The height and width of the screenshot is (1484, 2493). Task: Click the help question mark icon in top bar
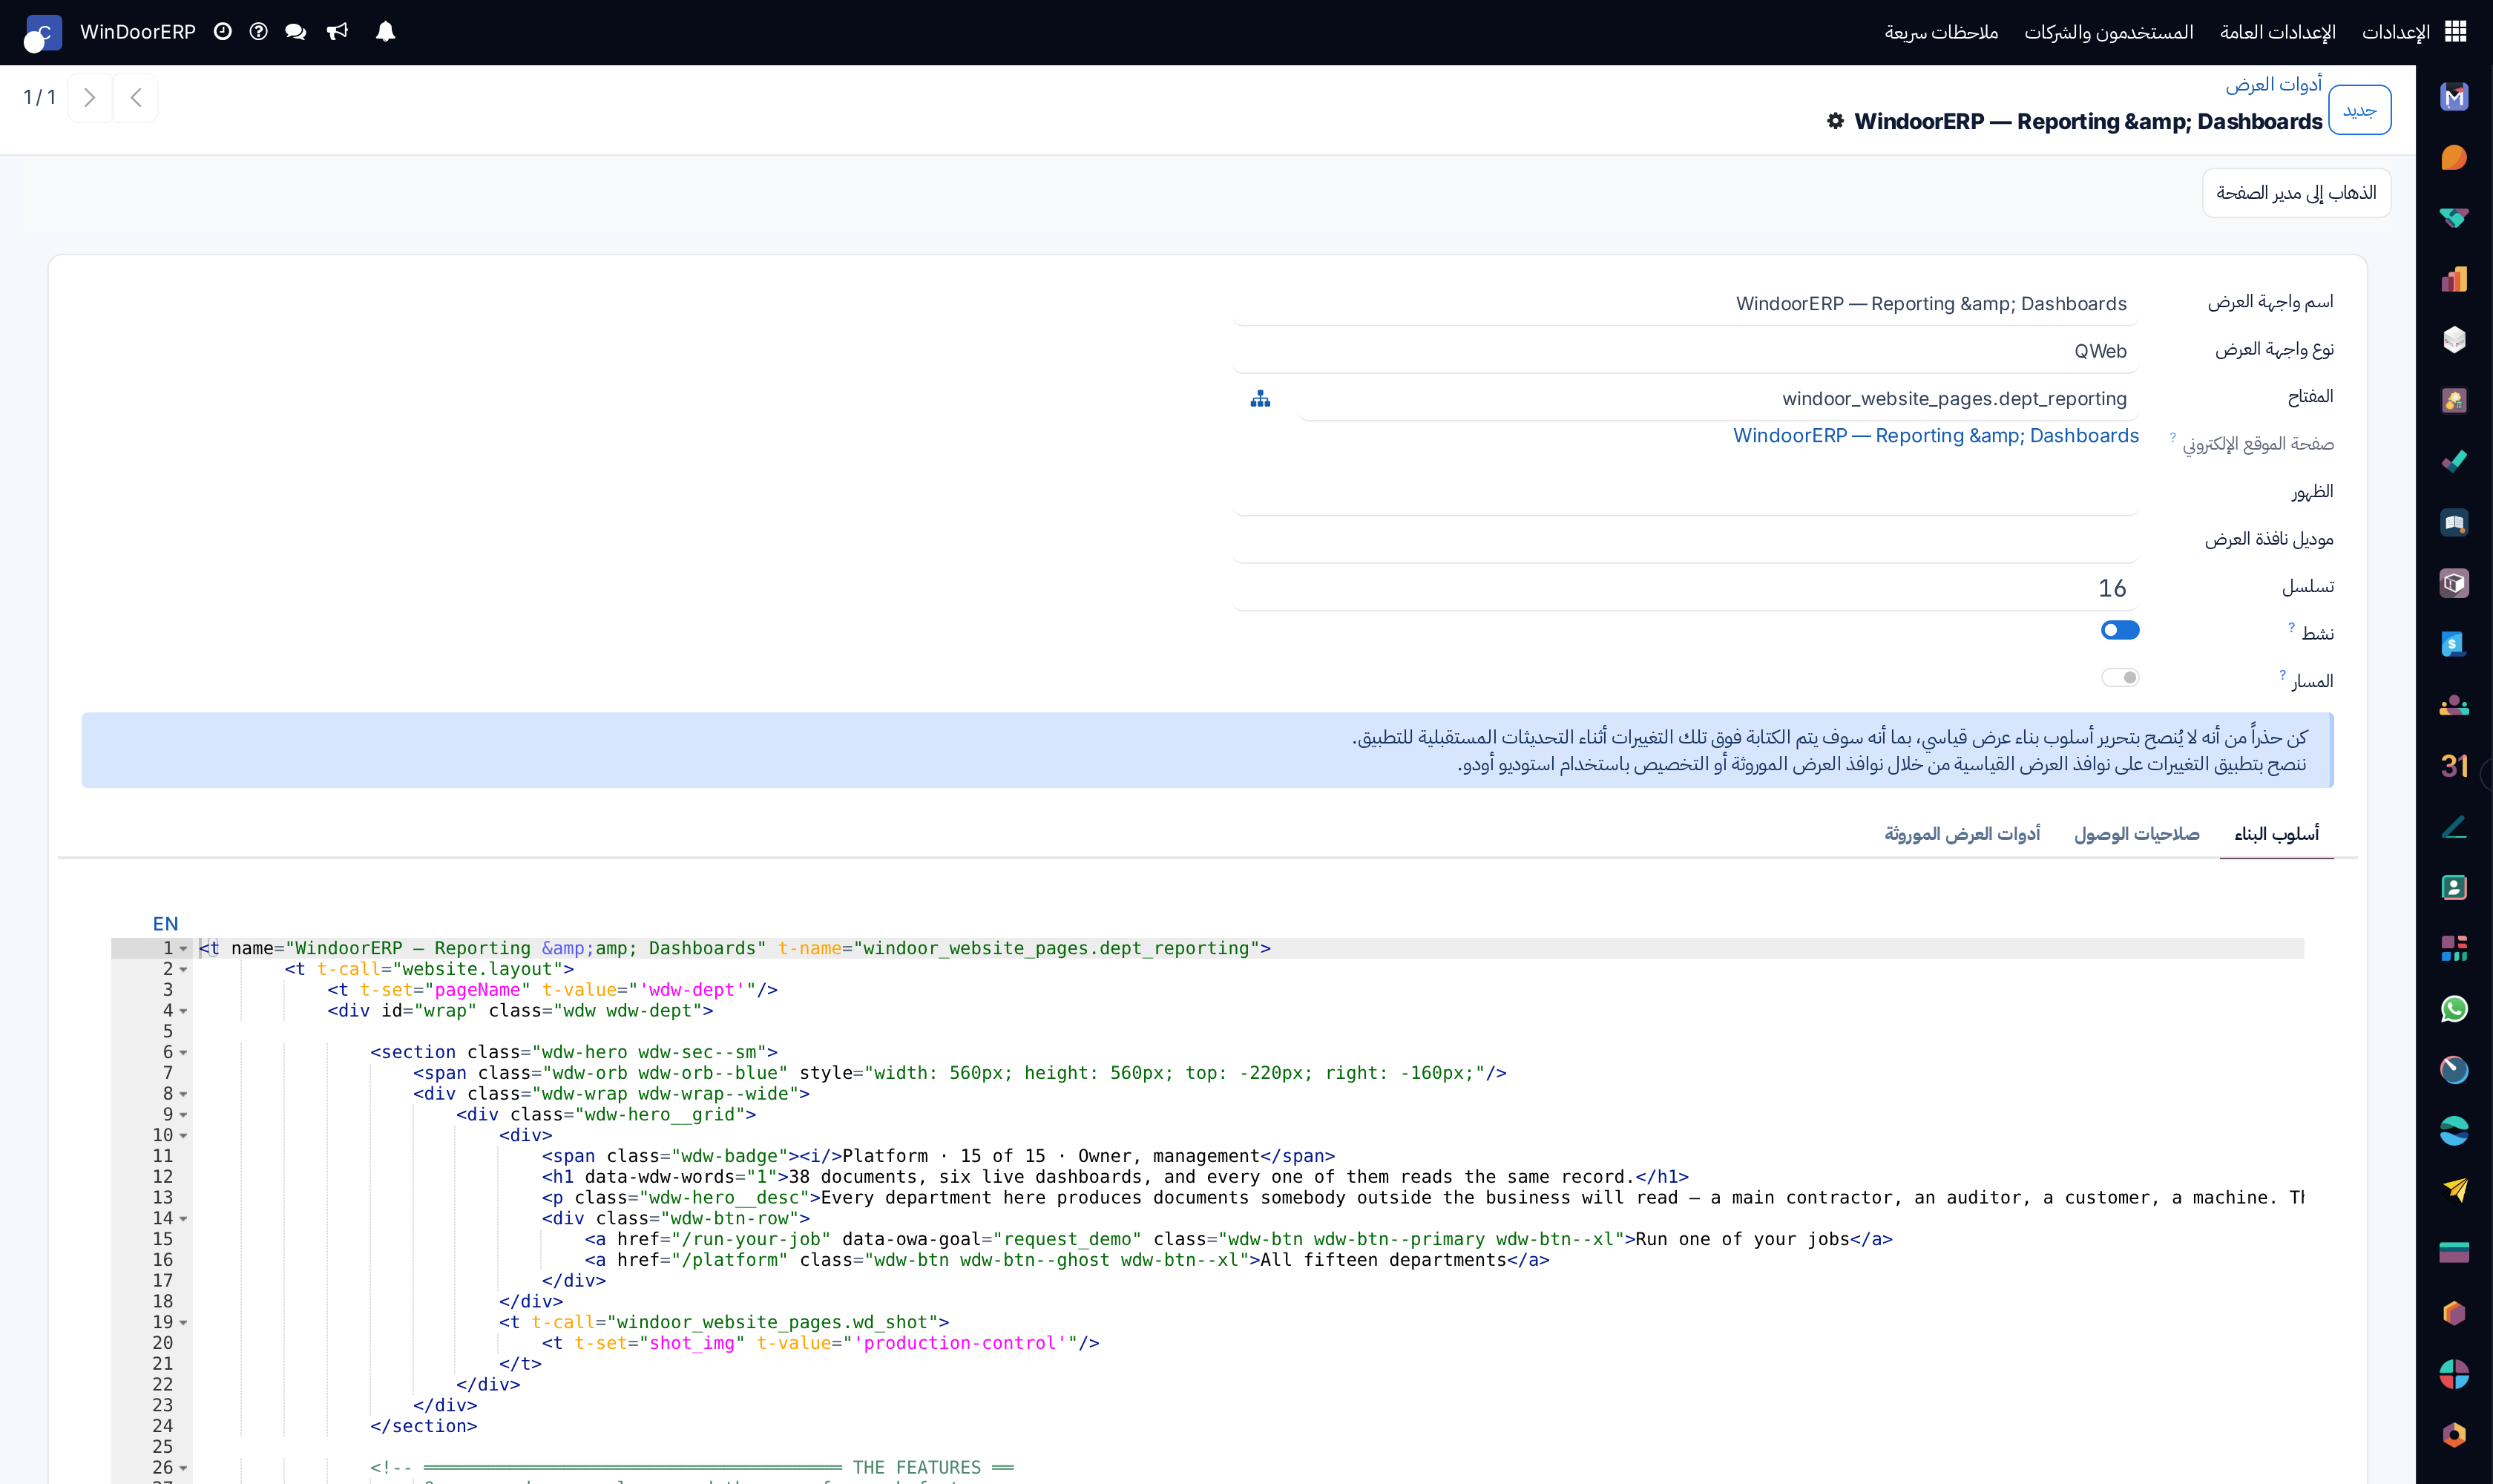[259, 32]
